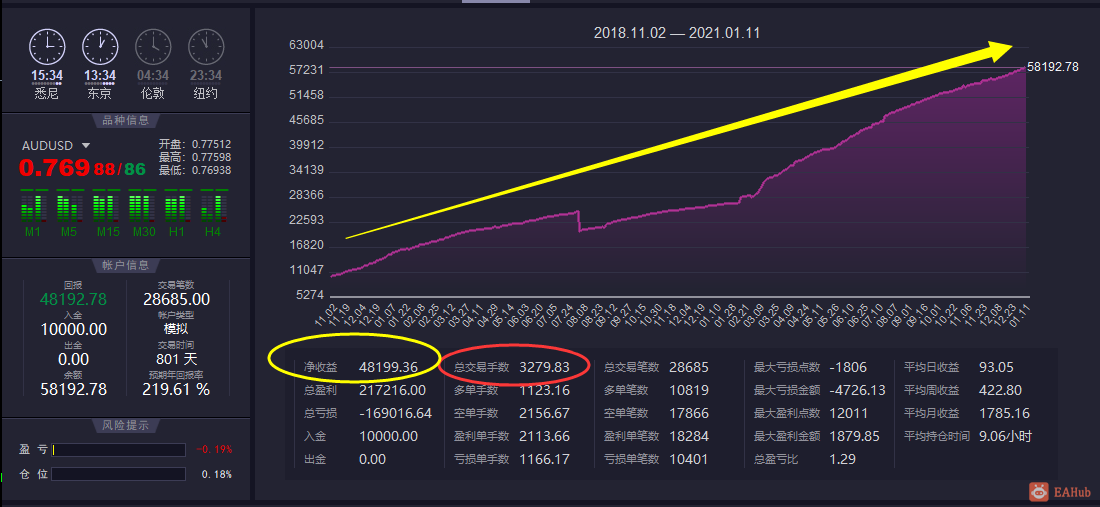The height and width of the screenshot is (507, 1100).
Task: Click the 平均周收益 value 422.80
Action: [x=1000, y=390]
